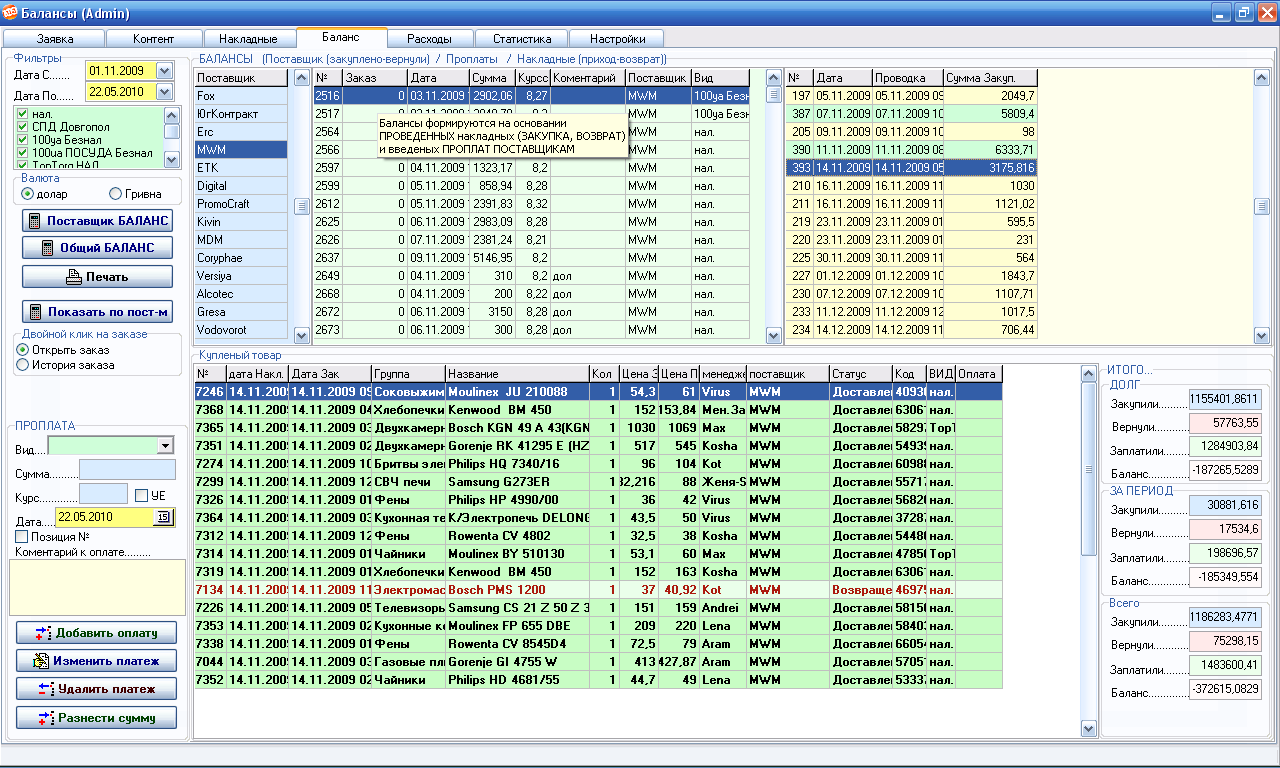Open the Вид payment type dropdown
The image size is (1280, 768).
pos(165,446)
